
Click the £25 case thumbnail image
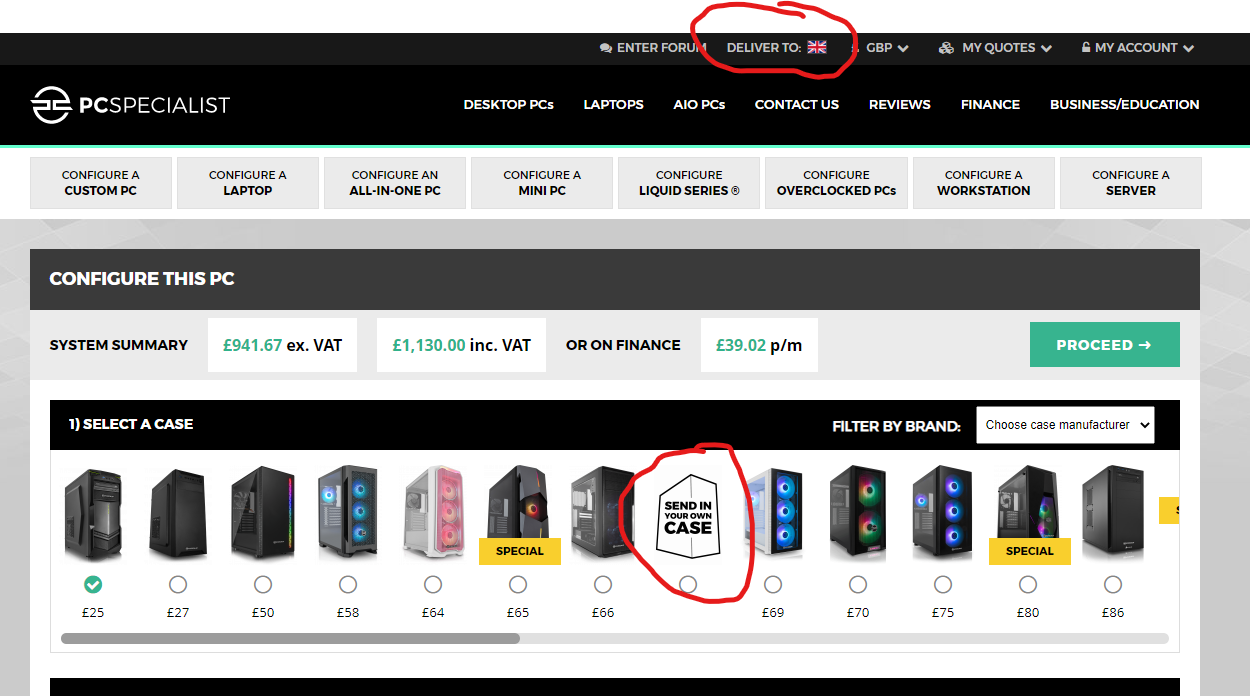tap(93, 514)
